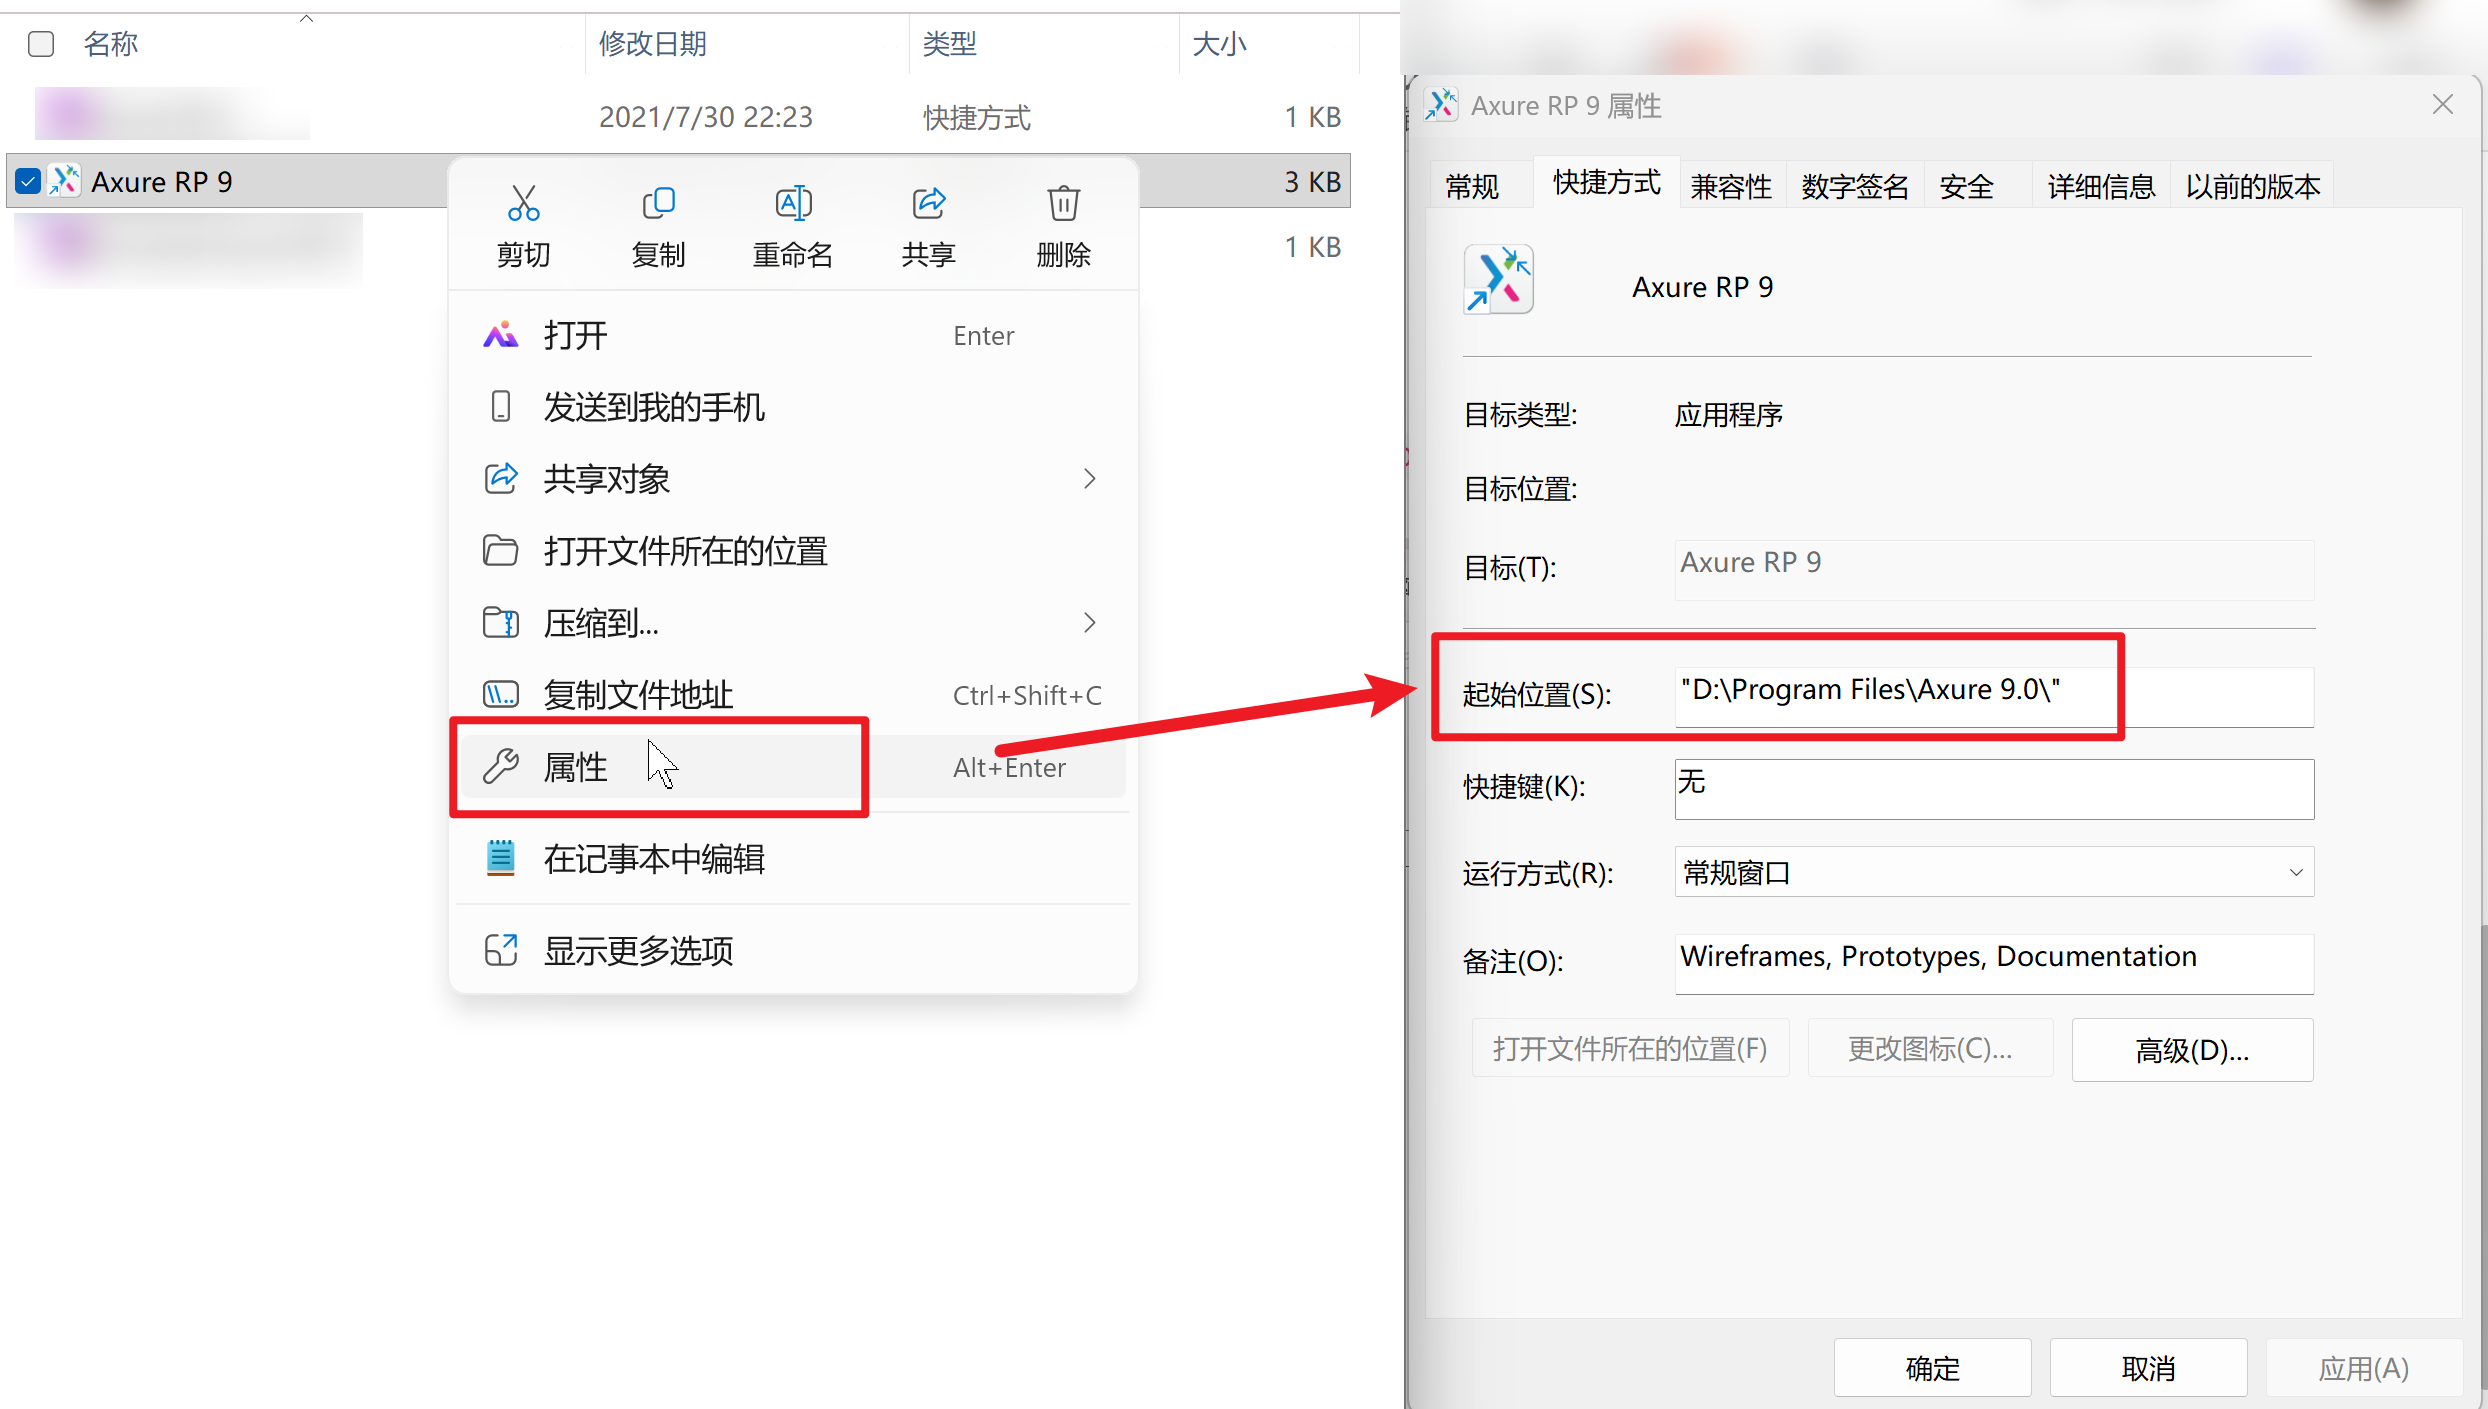Image resolution: width=2488 pixels, height=1409 pixels.
Task: Switch to the 数字签名 tab
Action: (1855, 186)
